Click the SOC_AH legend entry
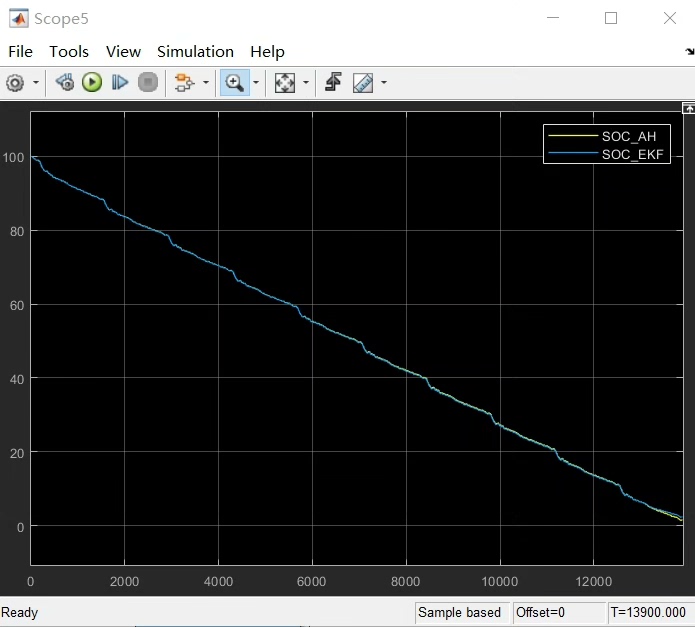695x627 pixels. [629, 136]
